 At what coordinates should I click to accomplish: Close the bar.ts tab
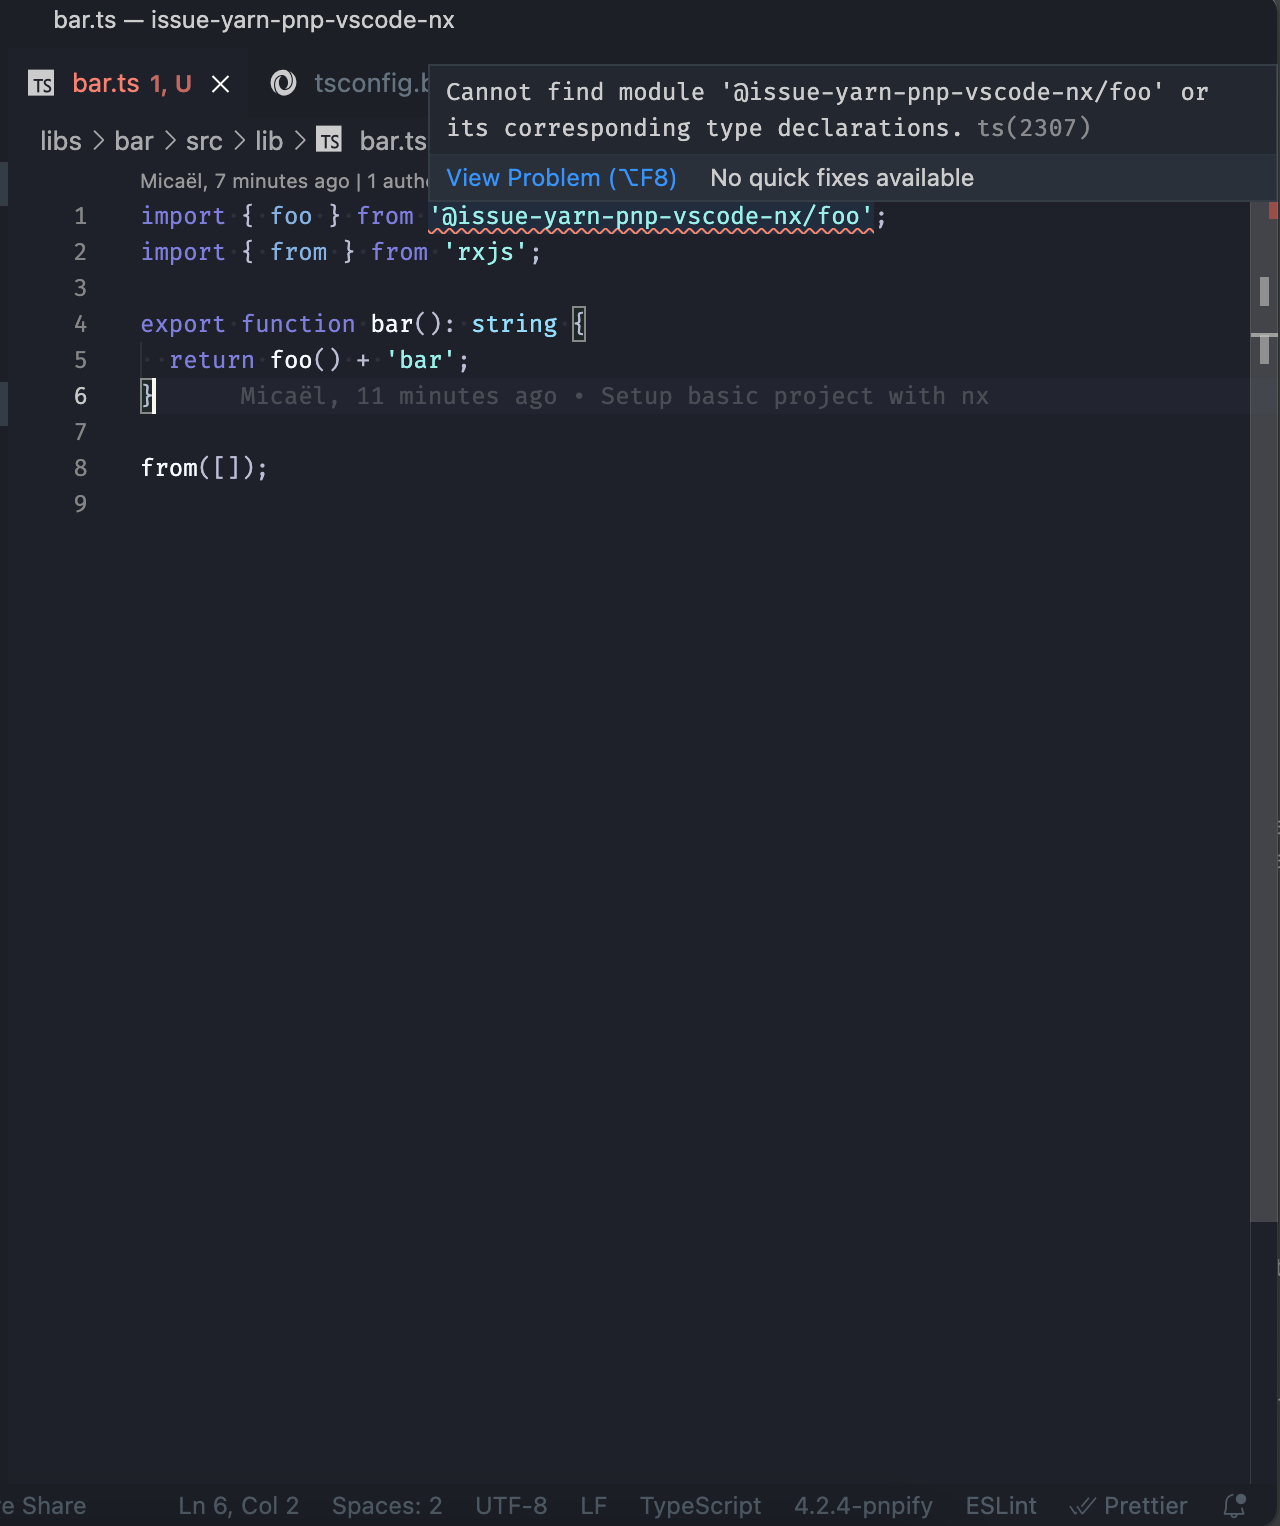click(x=220, y=83)
